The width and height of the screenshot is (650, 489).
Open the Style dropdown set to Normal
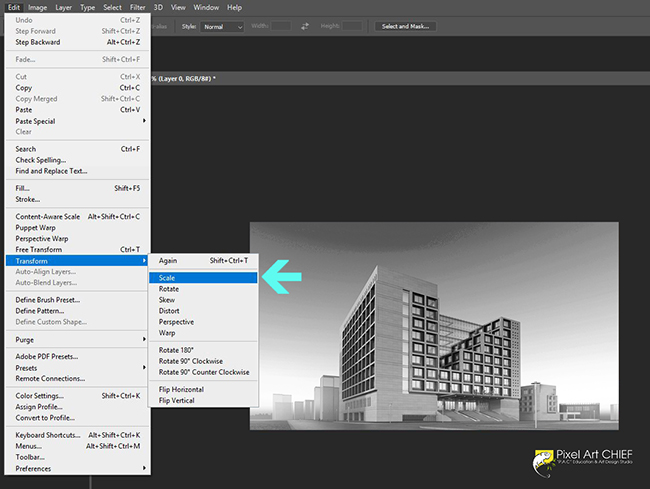pos(222,27)
